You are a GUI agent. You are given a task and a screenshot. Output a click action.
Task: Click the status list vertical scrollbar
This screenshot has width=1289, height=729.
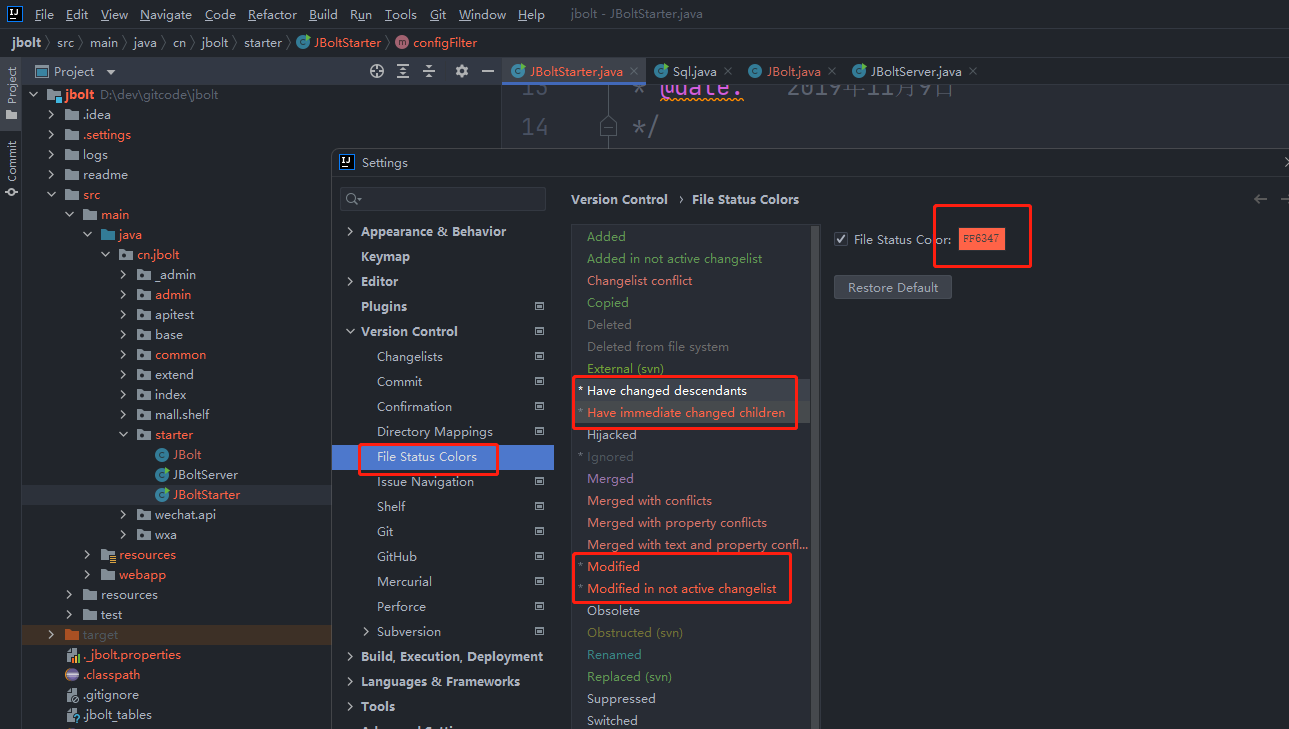coord(814,476)
